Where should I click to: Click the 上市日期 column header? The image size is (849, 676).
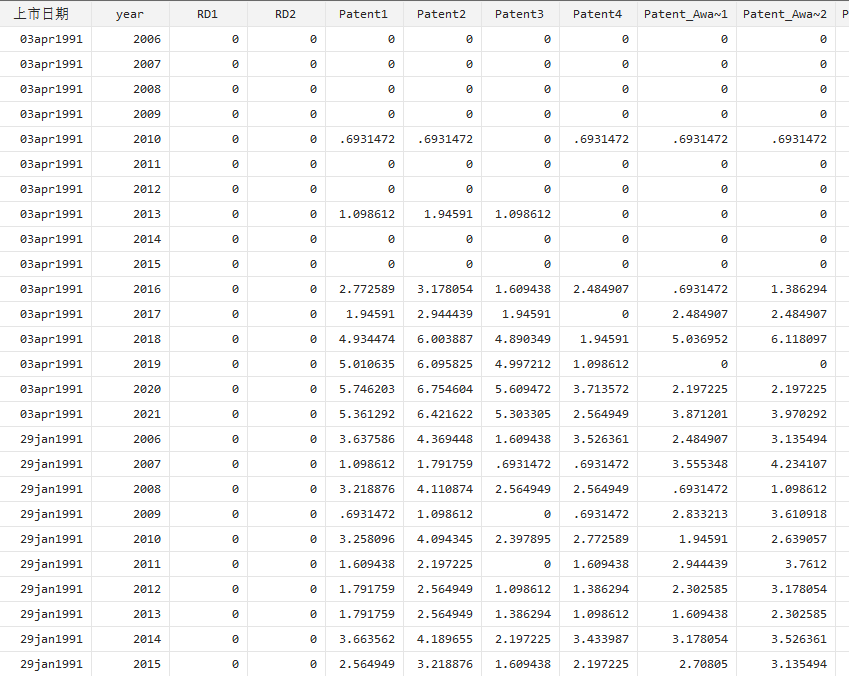click(x=46, y=14)
